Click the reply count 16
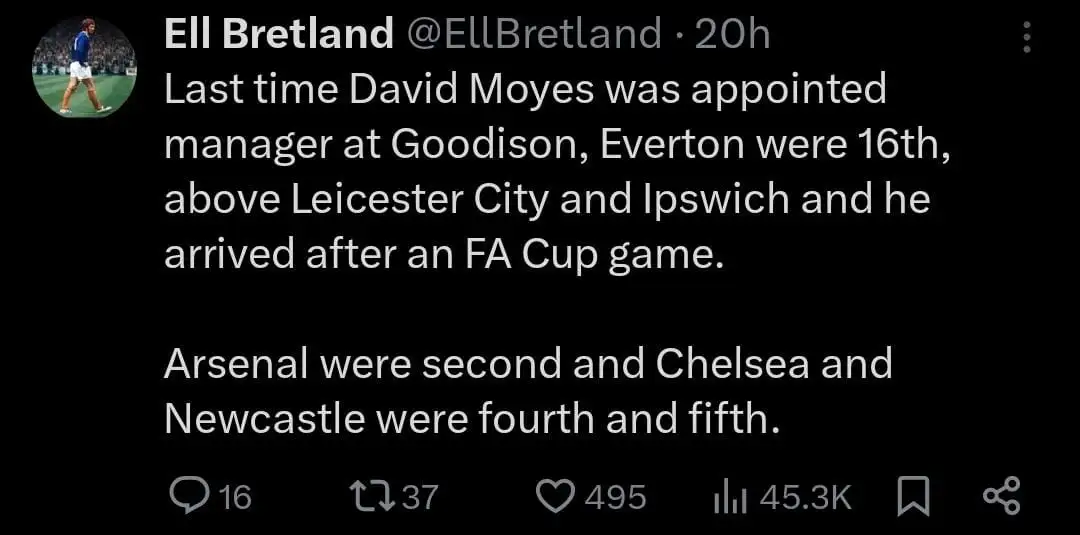 pyautogui.click(x=234, y=496)
